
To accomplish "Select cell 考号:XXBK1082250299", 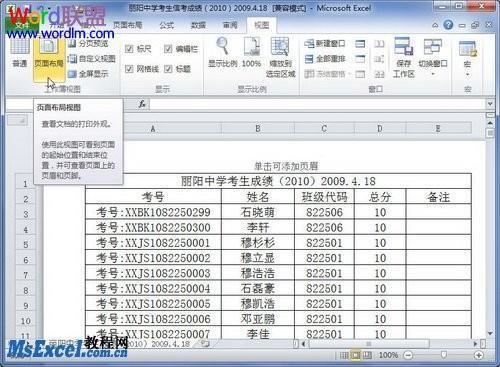I will pos(153,212).
